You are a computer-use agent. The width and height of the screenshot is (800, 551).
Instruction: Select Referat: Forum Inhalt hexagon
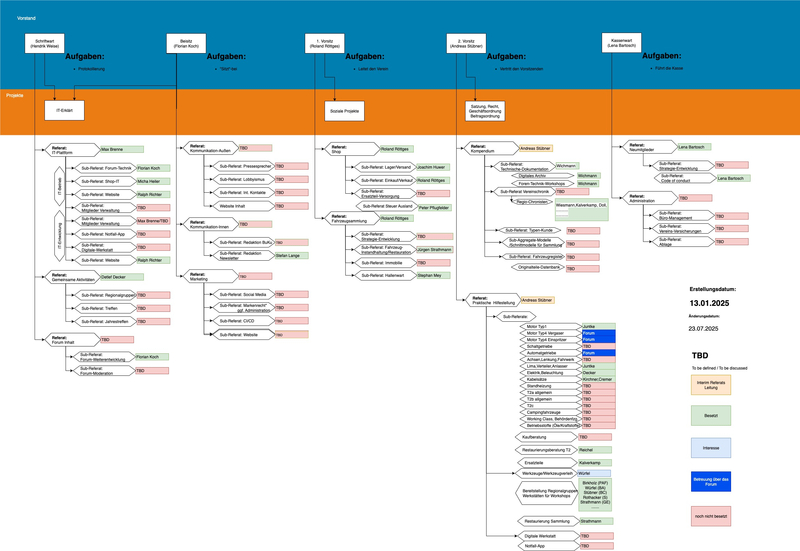pos(73,340)
